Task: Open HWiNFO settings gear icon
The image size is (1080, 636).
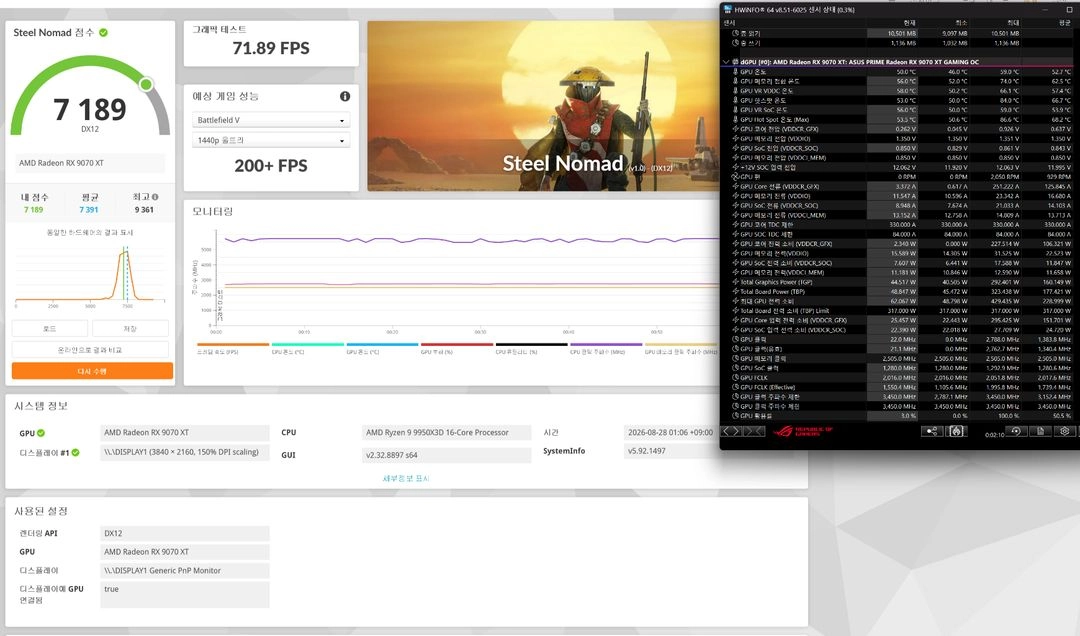Action: [x=1065, y=431]
